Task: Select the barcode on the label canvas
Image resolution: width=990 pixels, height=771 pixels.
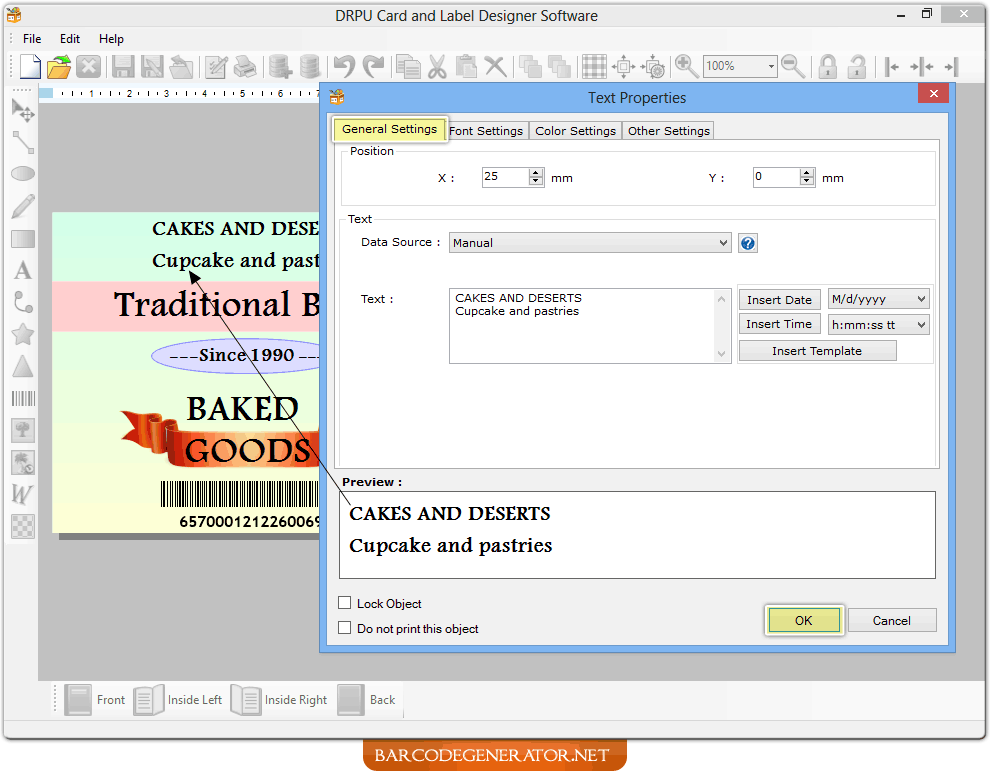Action: click(240, 494)
